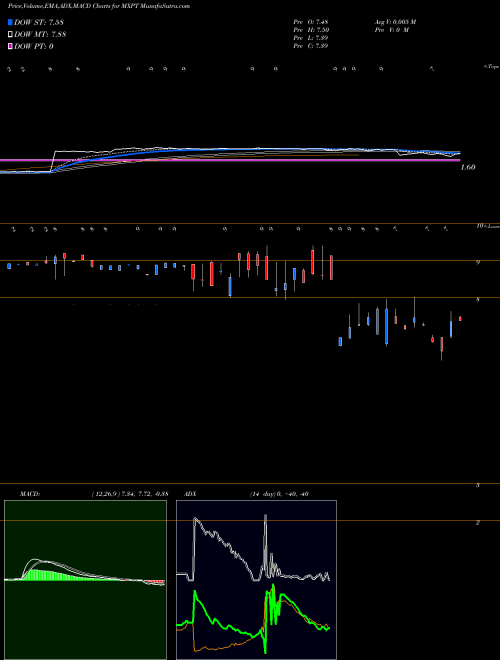Click the price axis label 8
The height and width of the screenshot is (660, 500).
[x=478, y=300]
